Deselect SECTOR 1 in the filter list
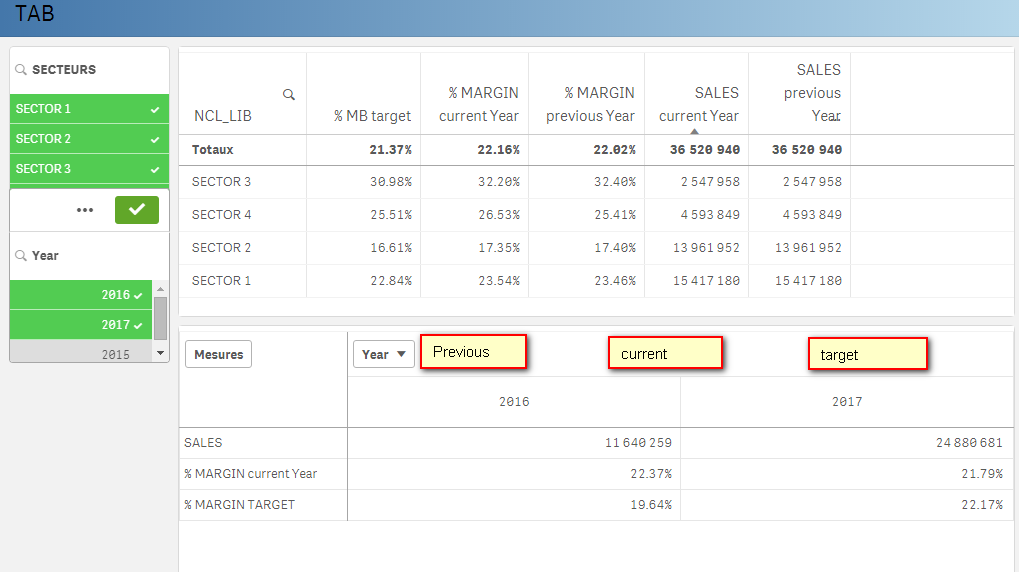1019x572 pixels. [x=89, y=109]
